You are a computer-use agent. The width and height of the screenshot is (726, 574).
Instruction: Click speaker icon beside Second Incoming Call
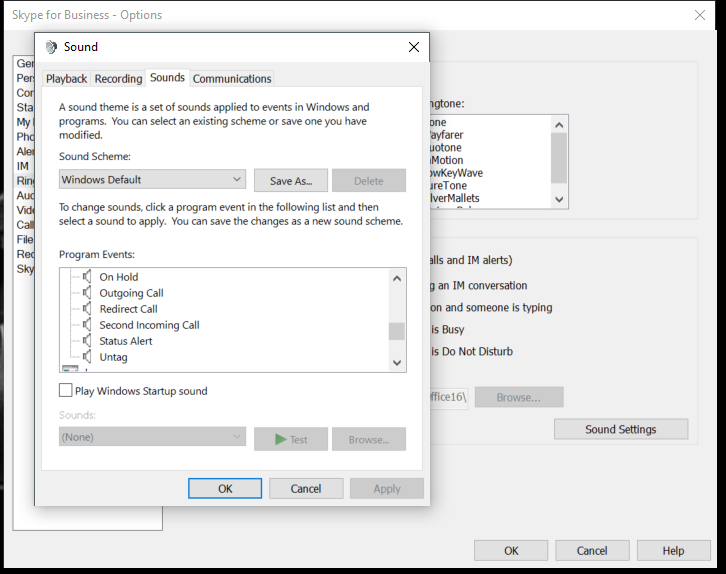87,325
